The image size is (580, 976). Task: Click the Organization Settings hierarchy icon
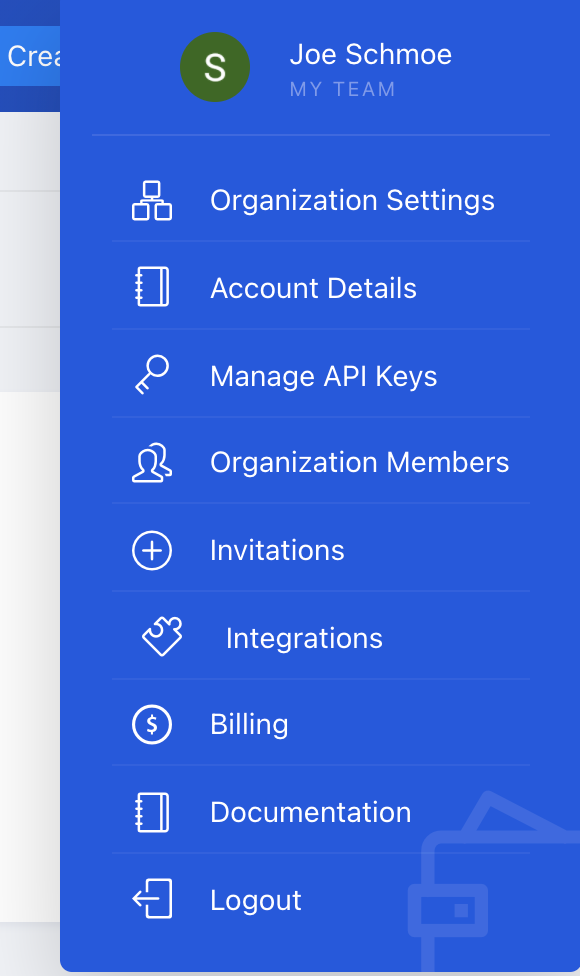[152, 200]
